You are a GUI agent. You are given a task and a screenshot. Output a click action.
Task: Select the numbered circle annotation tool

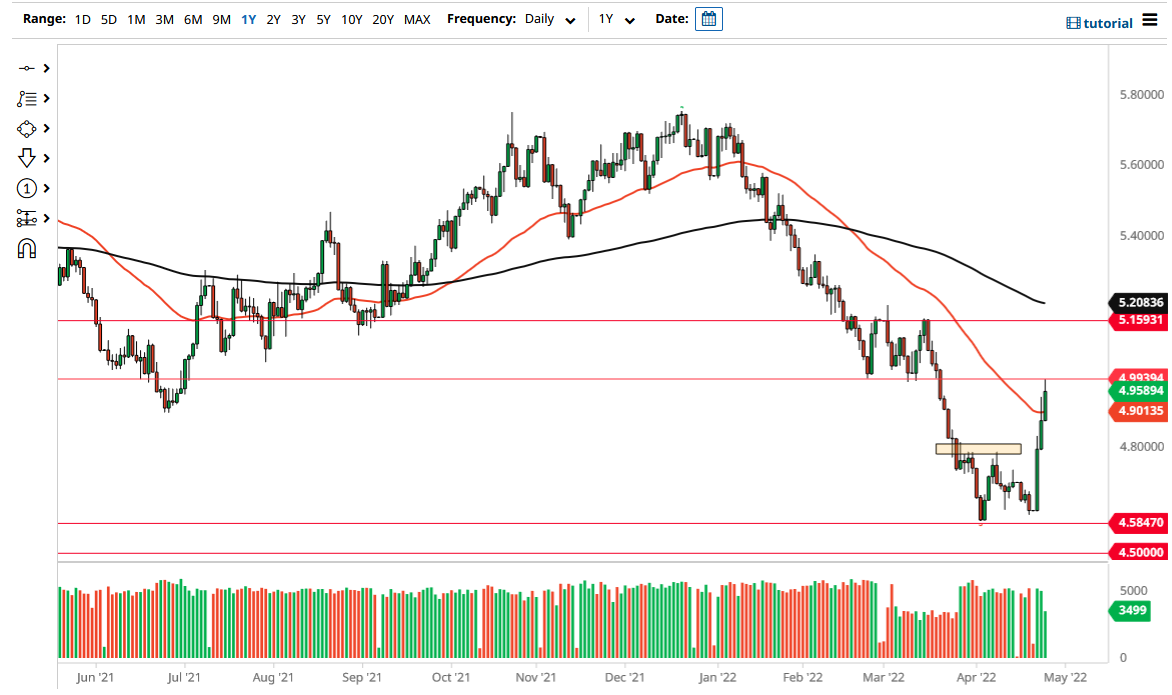coord(28,188)
